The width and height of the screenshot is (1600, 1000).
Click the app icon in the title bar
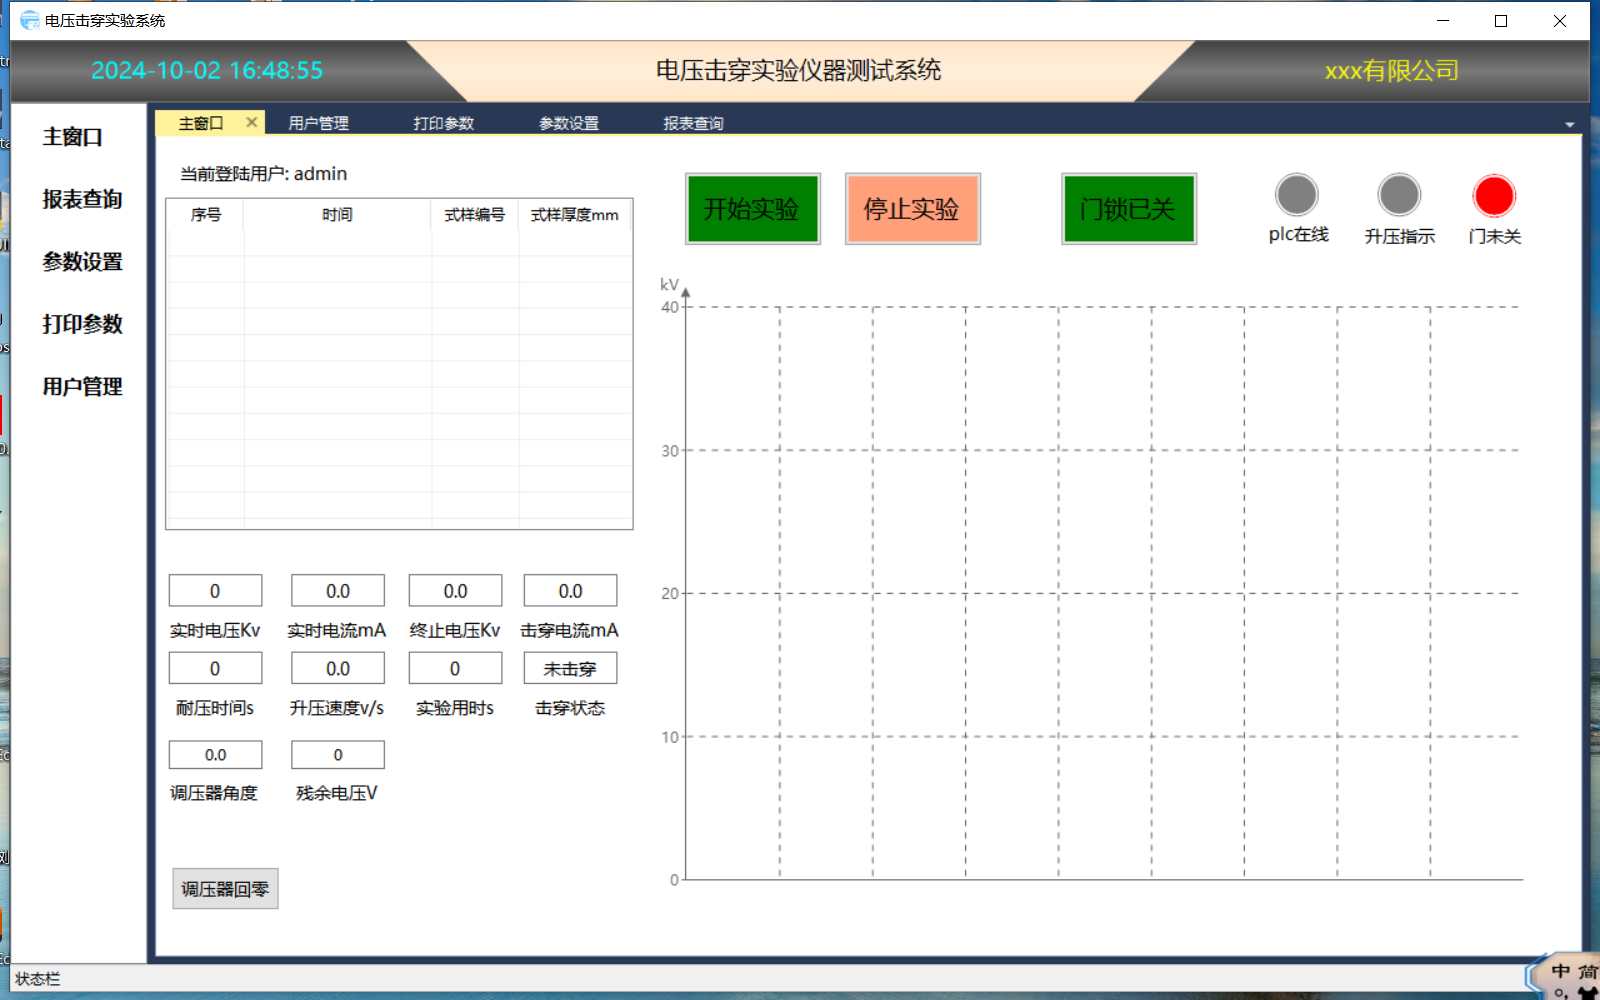point(30,20)
